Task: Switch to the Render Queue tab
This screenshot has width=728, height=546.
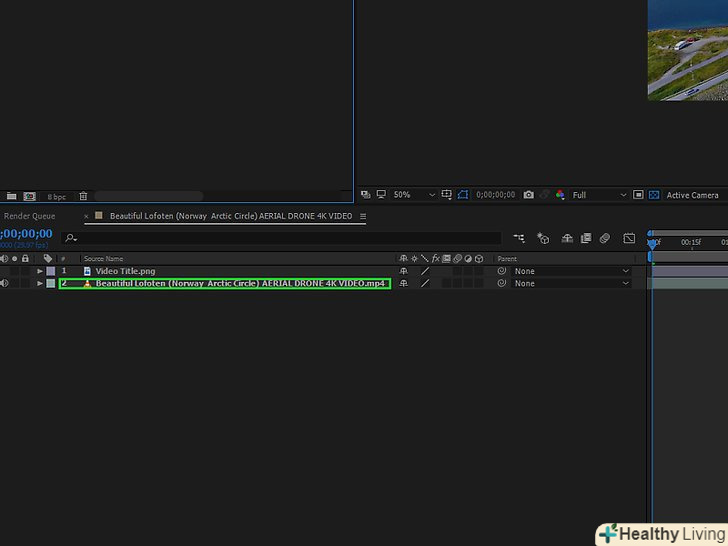Action: pos(29,216)
